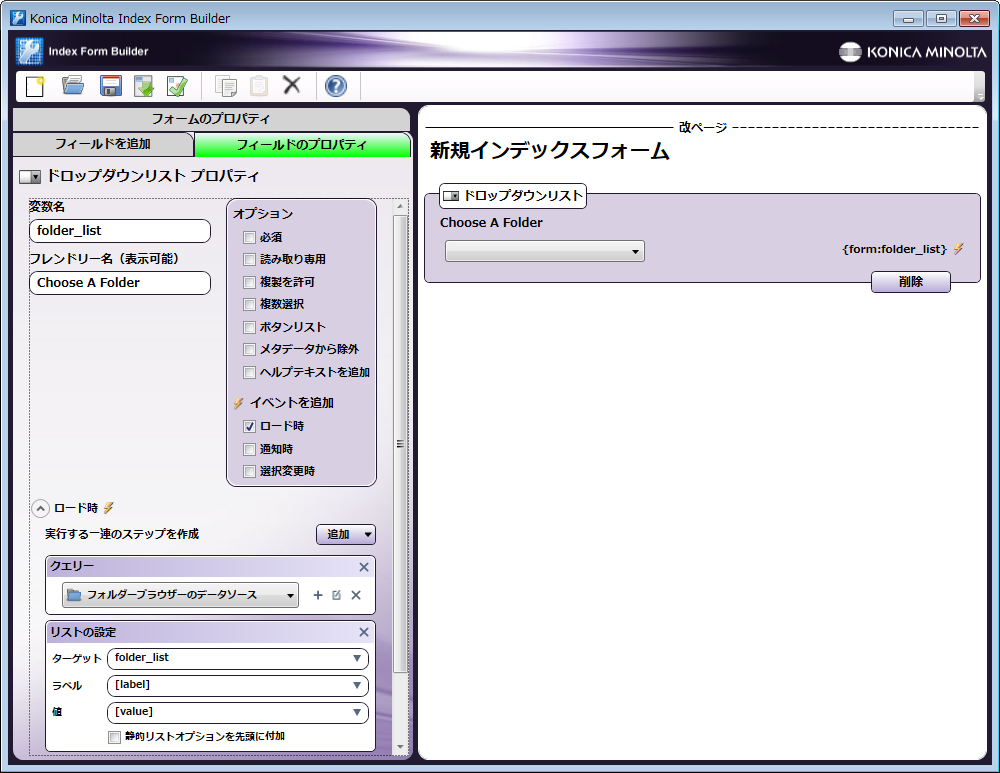The height and width of the screenshot is (773, 1000).
Task: Enable 複数選択 checkbox
Action: pos(249,305)
